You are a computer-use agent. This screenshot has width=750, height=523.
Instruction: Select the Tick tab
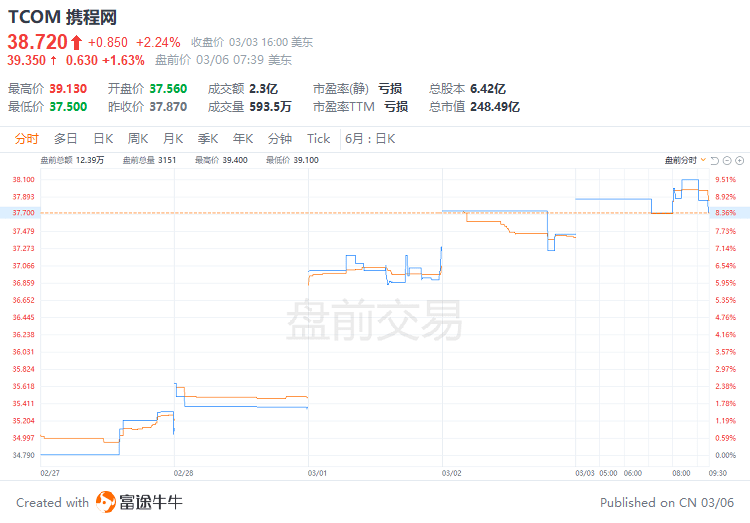coord(319,139)
